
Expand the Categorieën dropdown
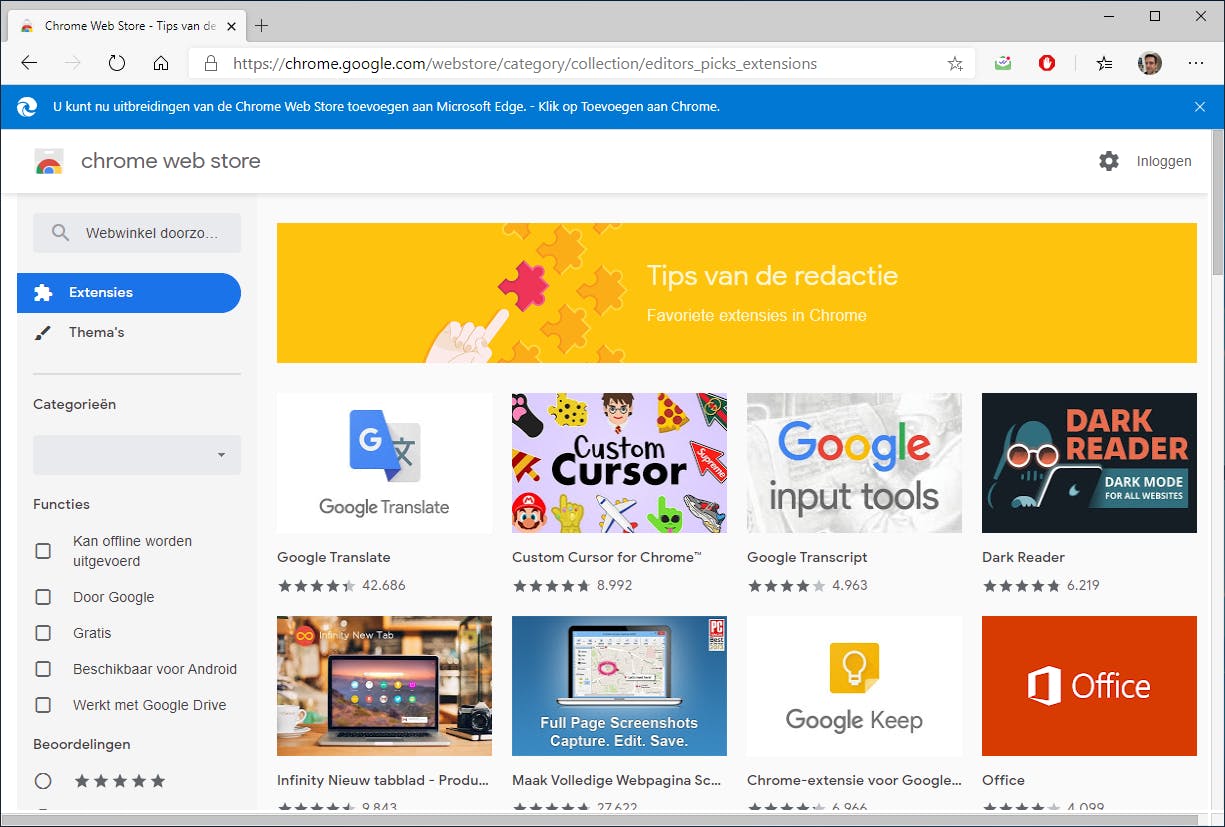pos(137,455)
